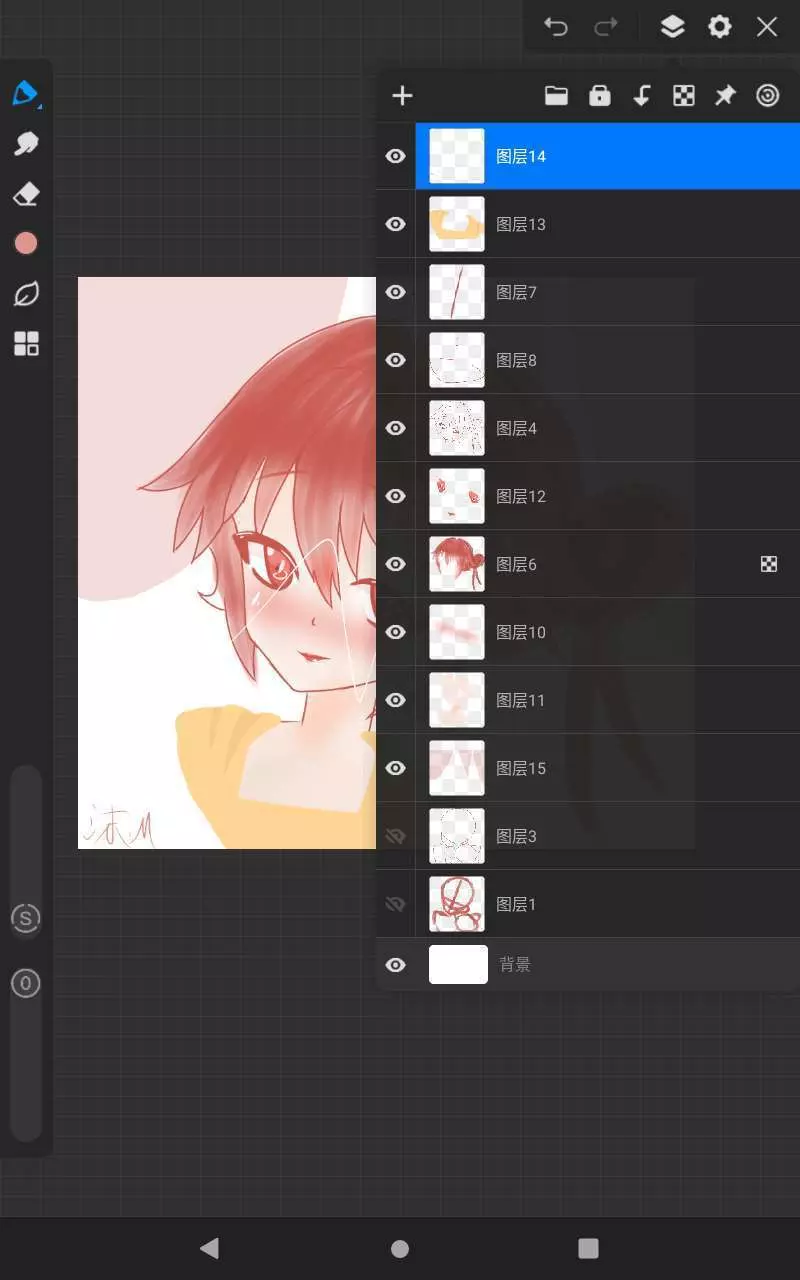800x1280 pixels.
Task: Open the four-square grid tools menu
Action: click(26, 344)
